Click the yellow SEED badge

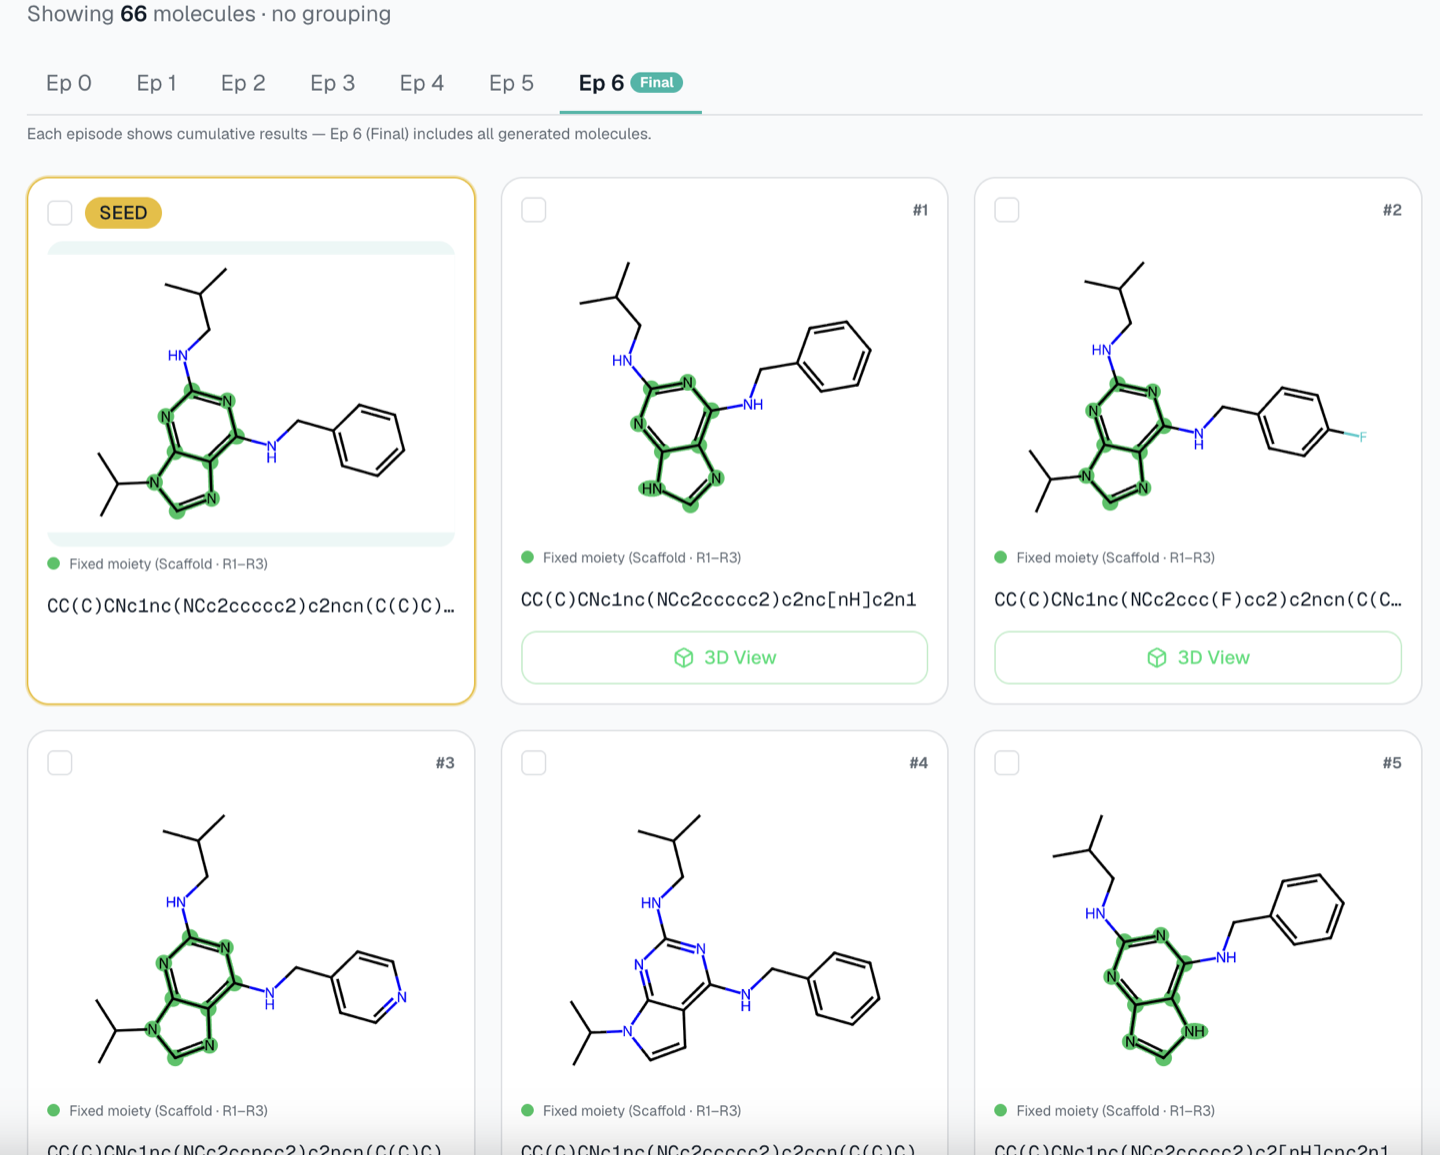(123, 213)
